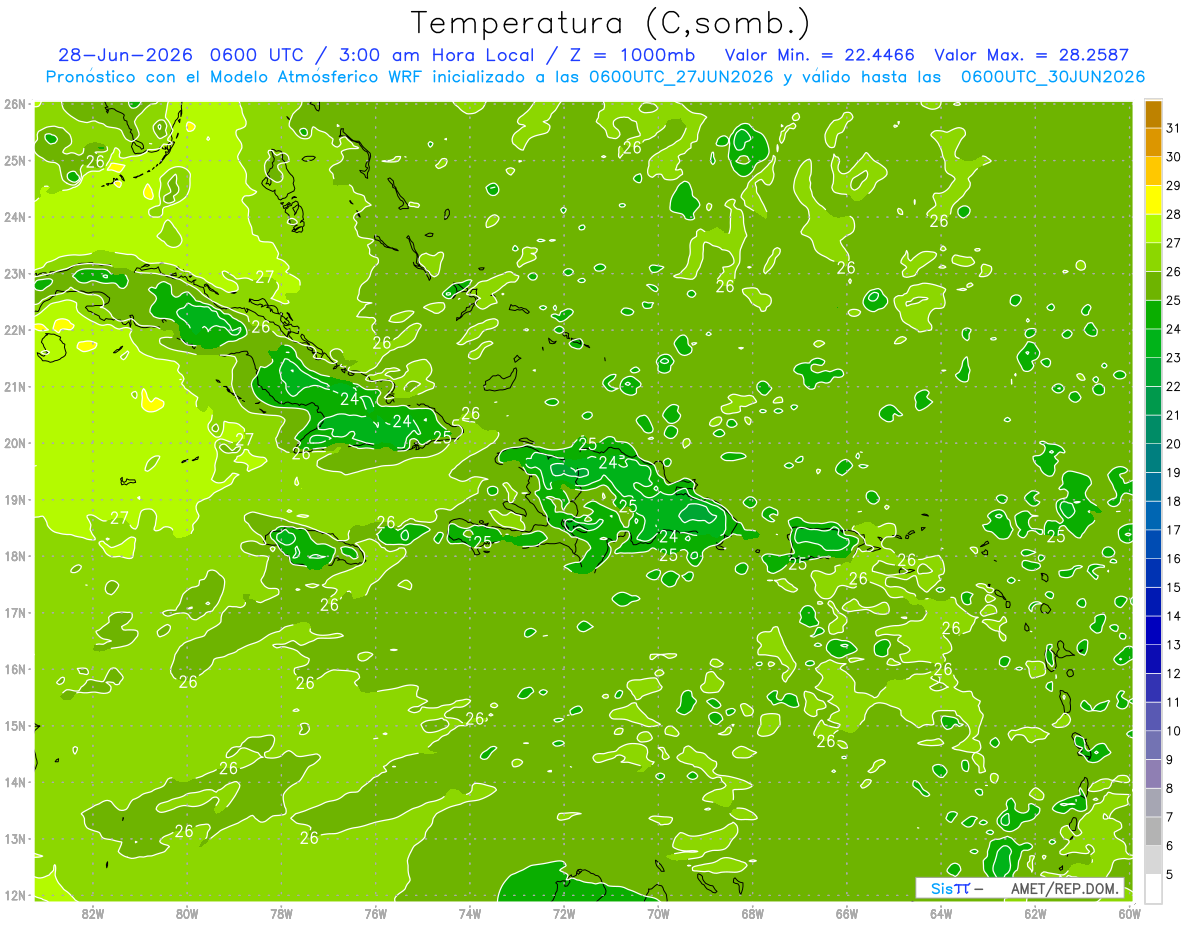
Task: Click the "31" label on the color scale
Action: [1174, 128]
